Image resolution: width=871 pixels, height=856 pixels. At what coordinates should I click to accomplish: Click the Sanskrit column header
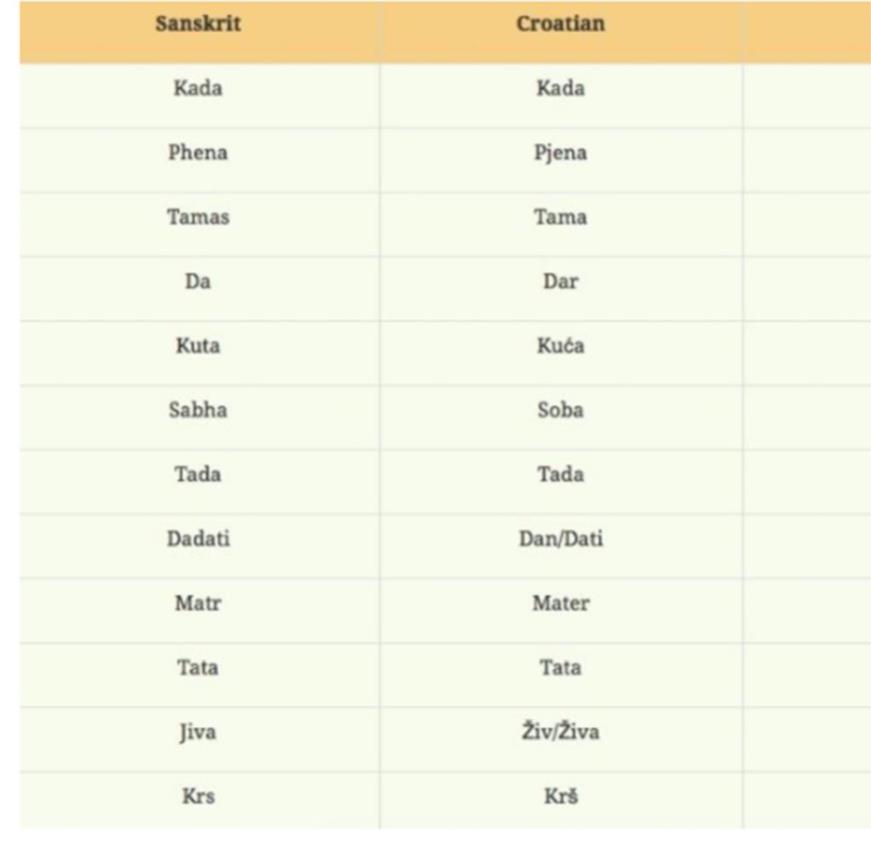(x=198, y=23)
